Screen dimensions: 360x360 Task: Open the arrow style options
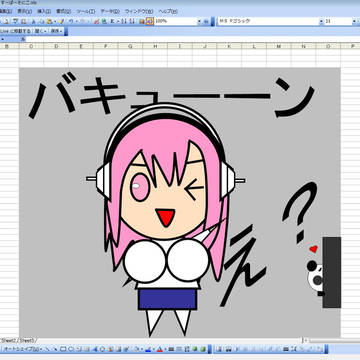pos(187,349)
